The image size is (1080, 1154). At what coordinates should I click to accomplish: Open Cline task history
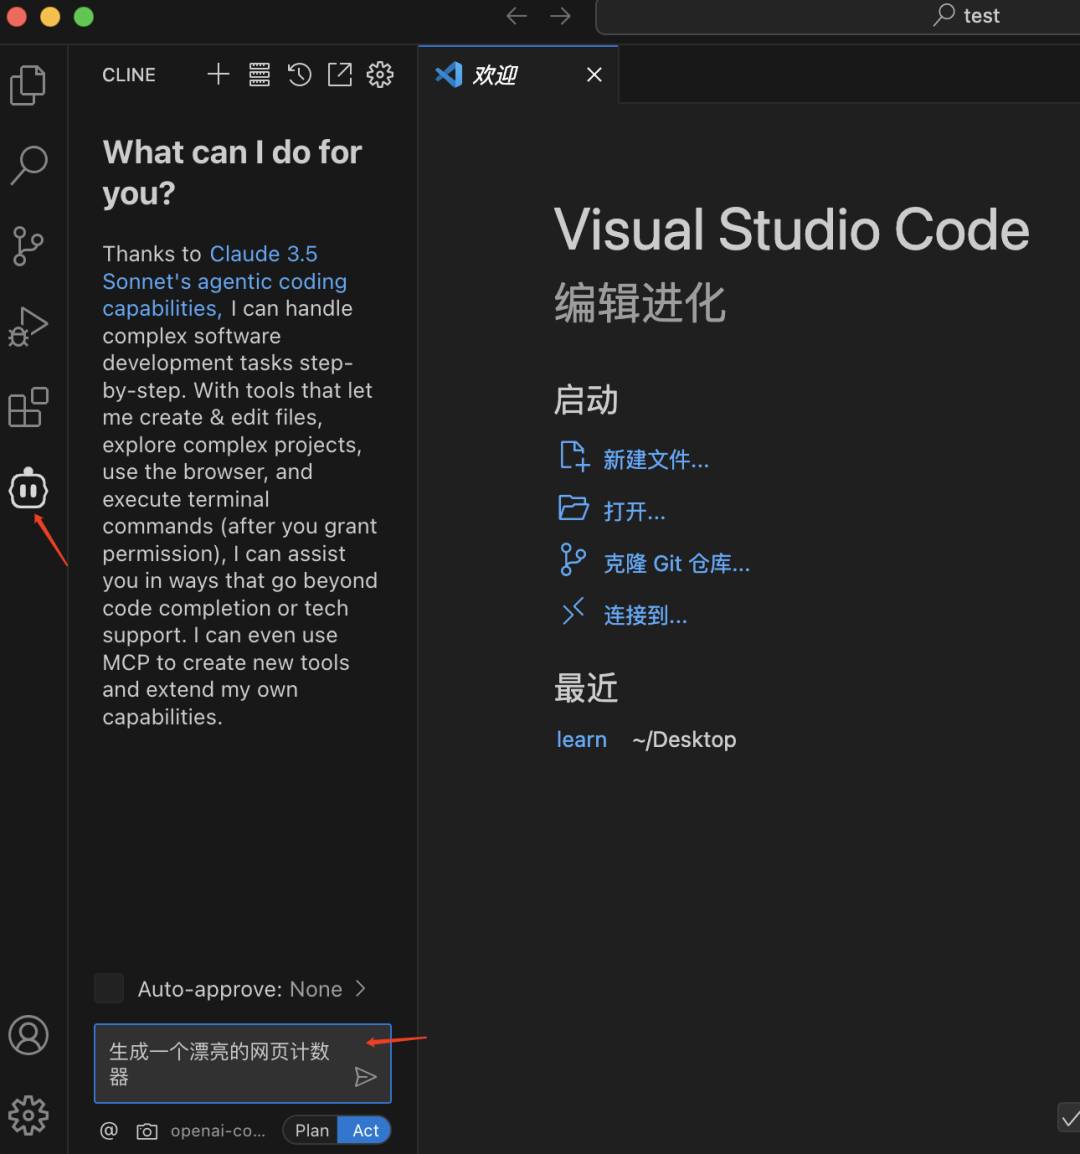pos(299,74)
